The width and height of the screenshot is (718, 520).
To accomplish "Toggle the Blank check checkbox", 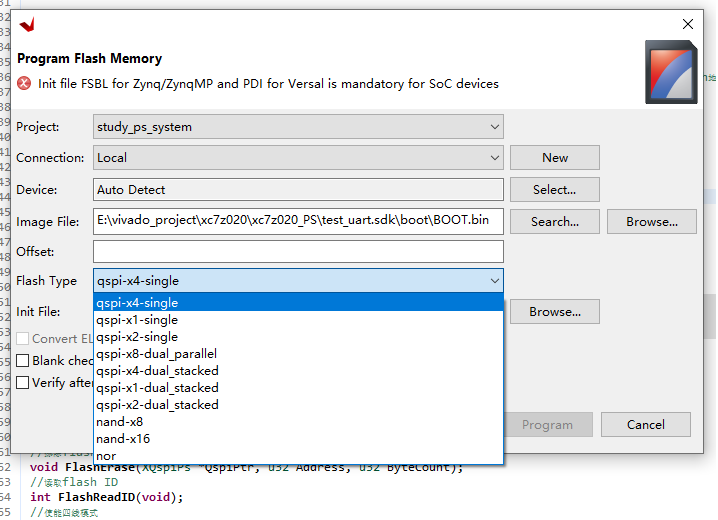I will tap(22, 360).
